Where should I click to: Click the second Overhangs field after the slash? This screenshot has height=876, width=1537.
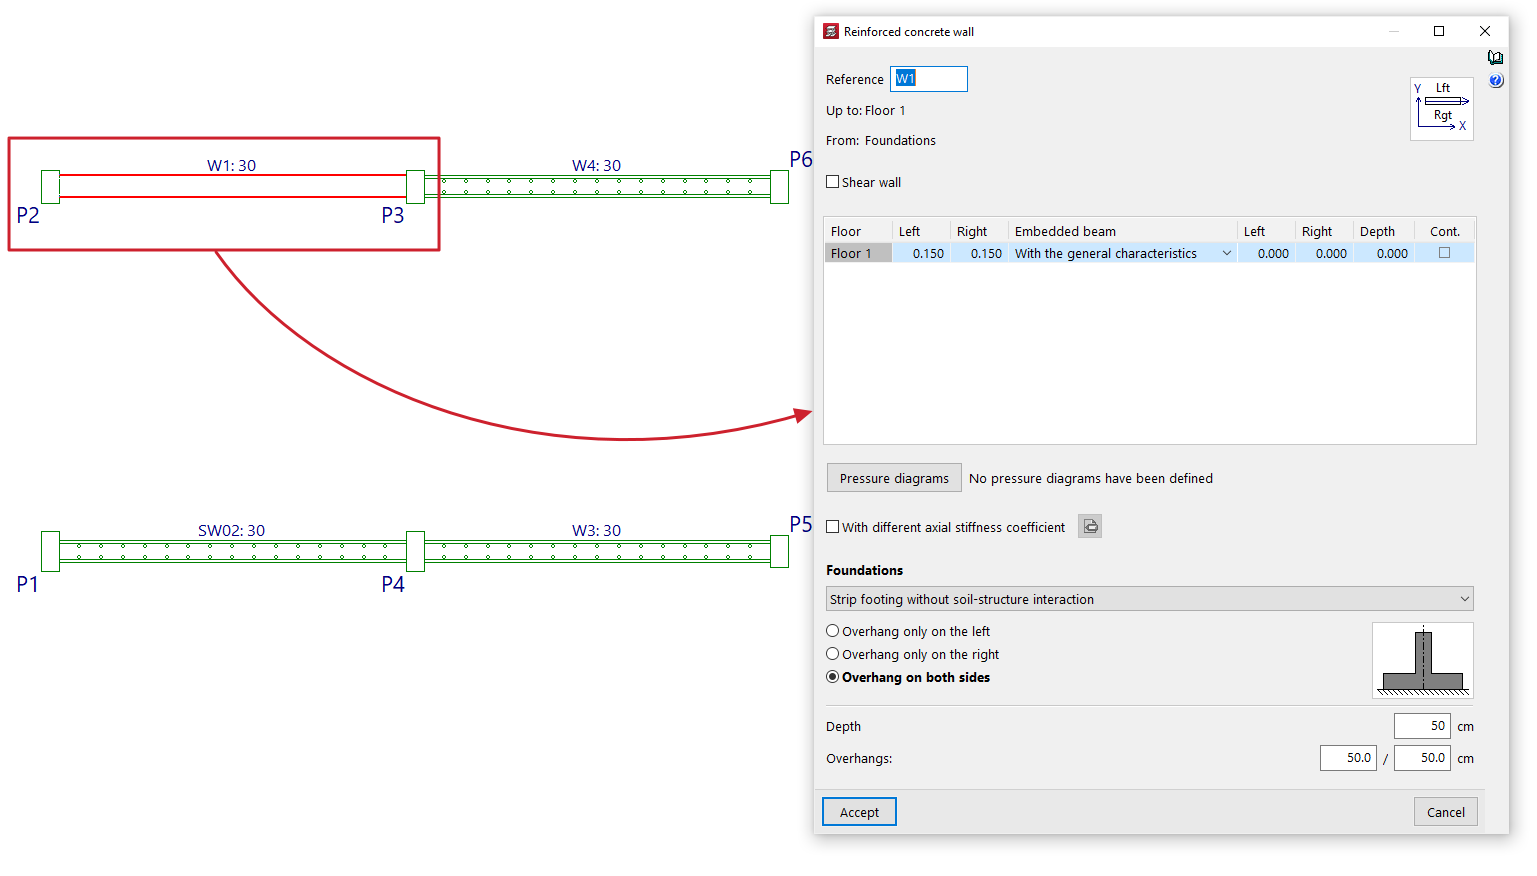tap(1422, 758)
